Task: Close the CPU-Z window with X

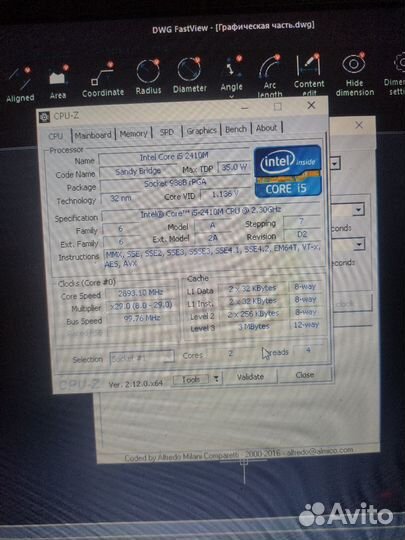Action: [311, 105]
